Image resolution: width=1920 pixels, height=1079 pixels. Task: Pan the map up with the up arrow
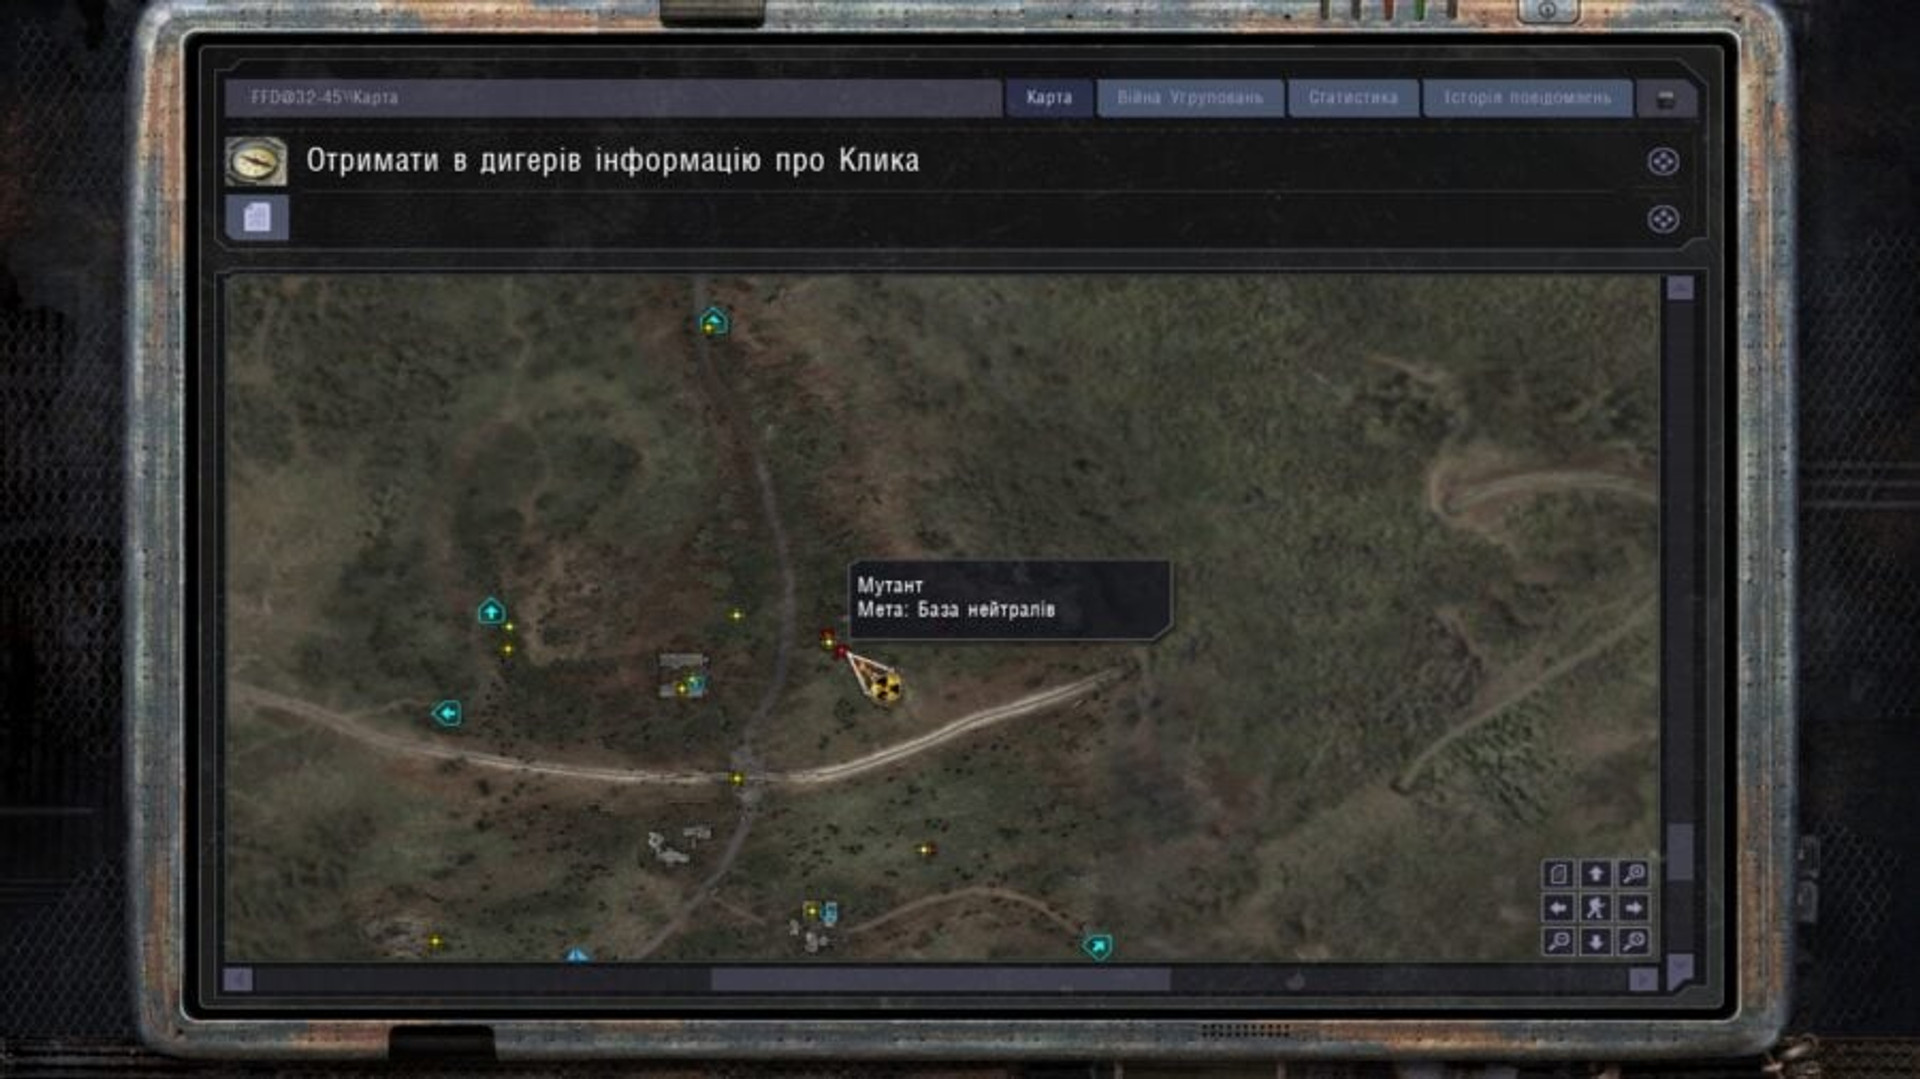[1596, 874]
